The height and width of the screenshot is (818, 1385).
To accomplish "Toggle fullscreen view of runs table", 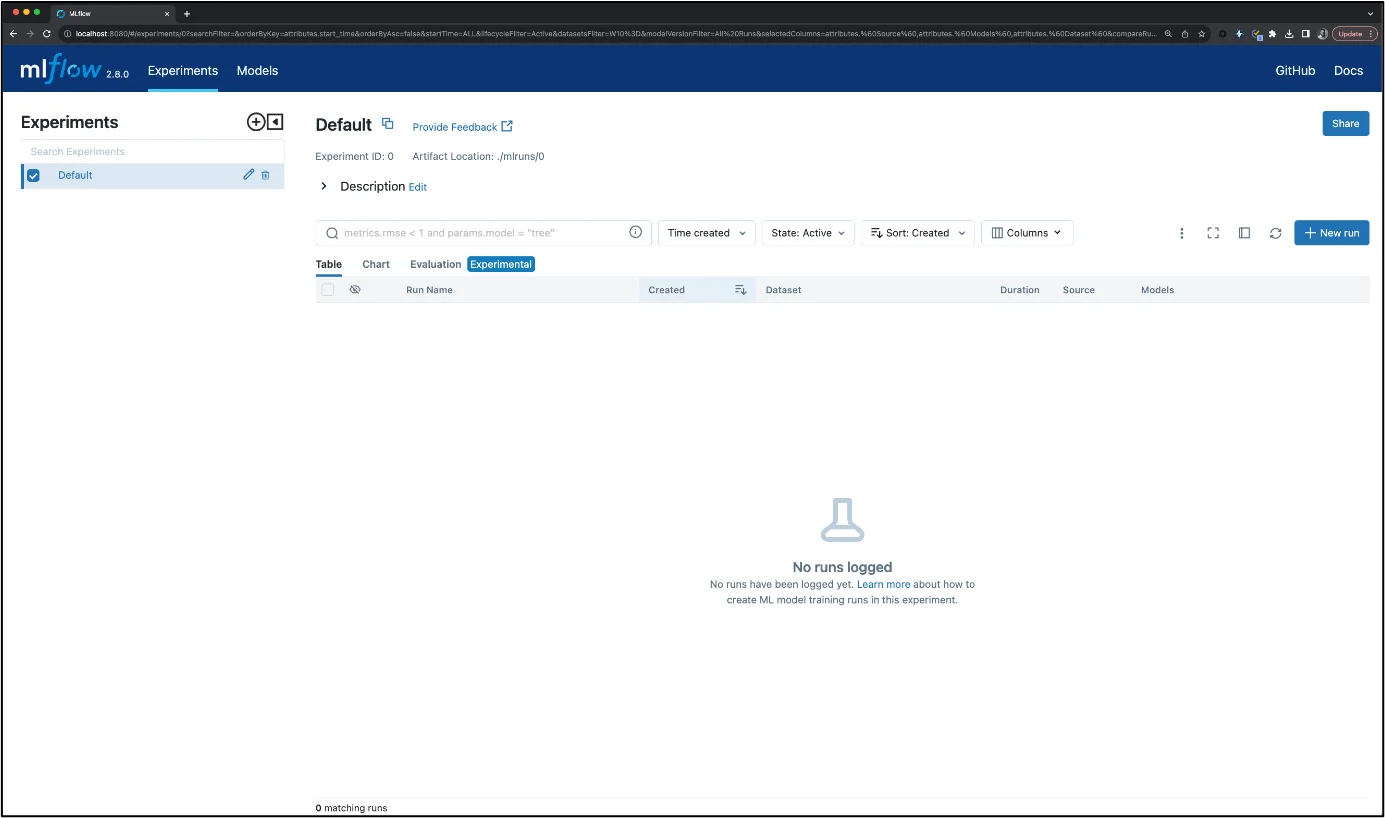I will click(1213, 233).
